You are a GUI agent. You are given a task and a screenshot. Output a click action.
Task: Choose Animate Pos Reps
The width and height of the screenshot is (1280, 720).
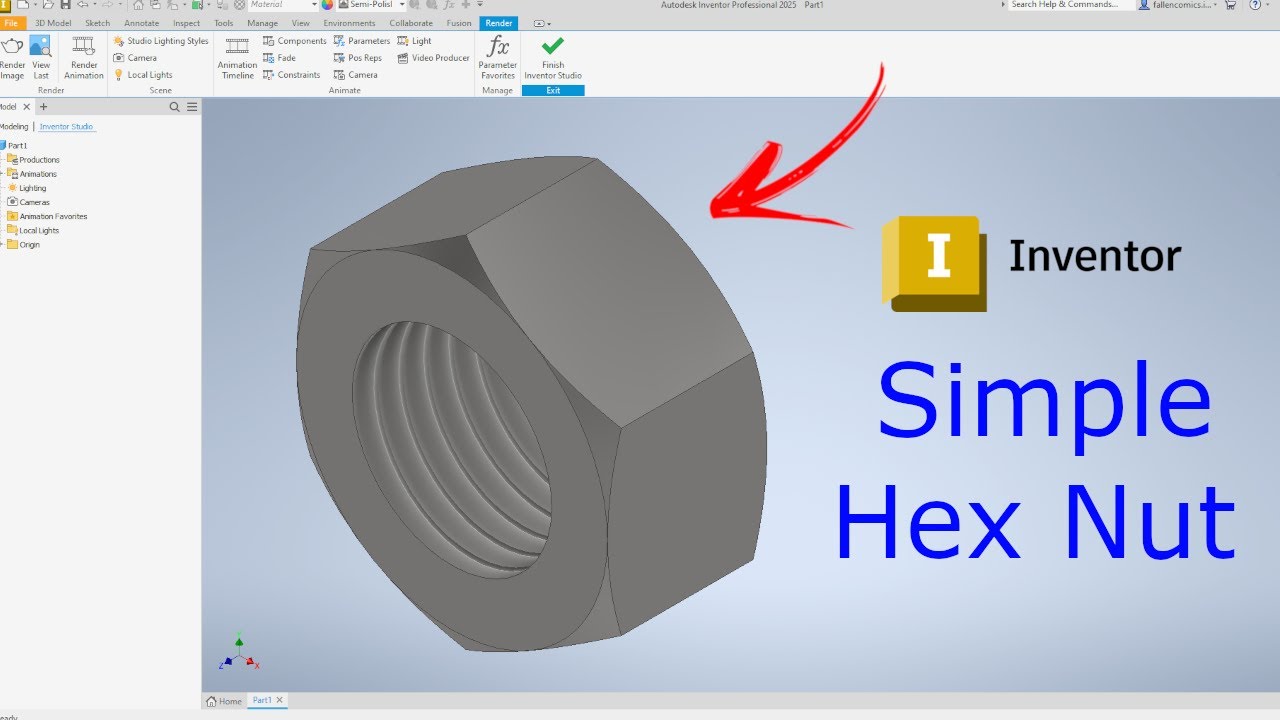358,58
